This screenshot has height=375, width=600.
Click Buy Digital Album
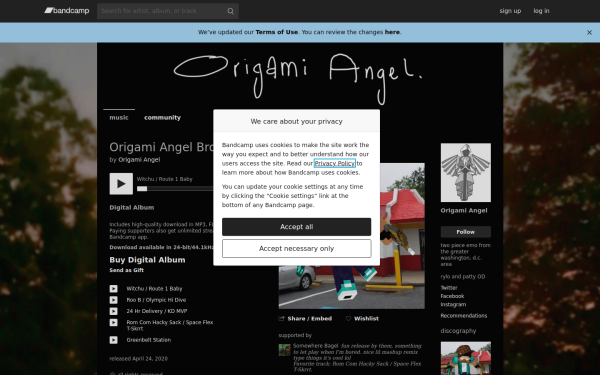147,260
